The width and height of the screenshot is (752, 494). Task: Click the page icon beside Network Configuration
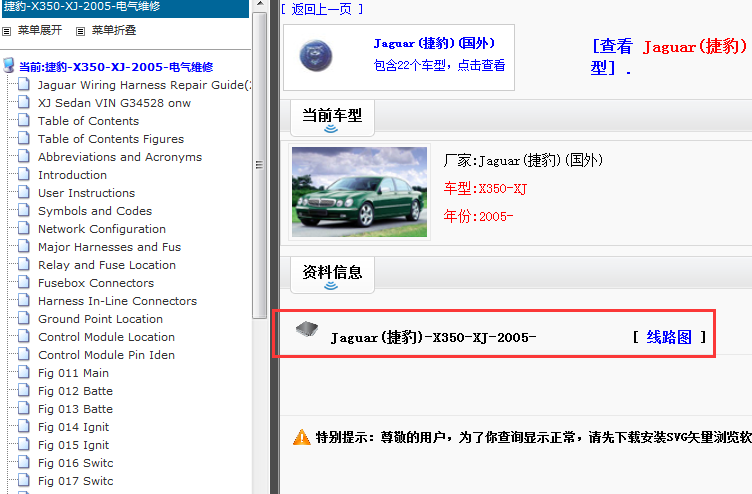[24, 228]
